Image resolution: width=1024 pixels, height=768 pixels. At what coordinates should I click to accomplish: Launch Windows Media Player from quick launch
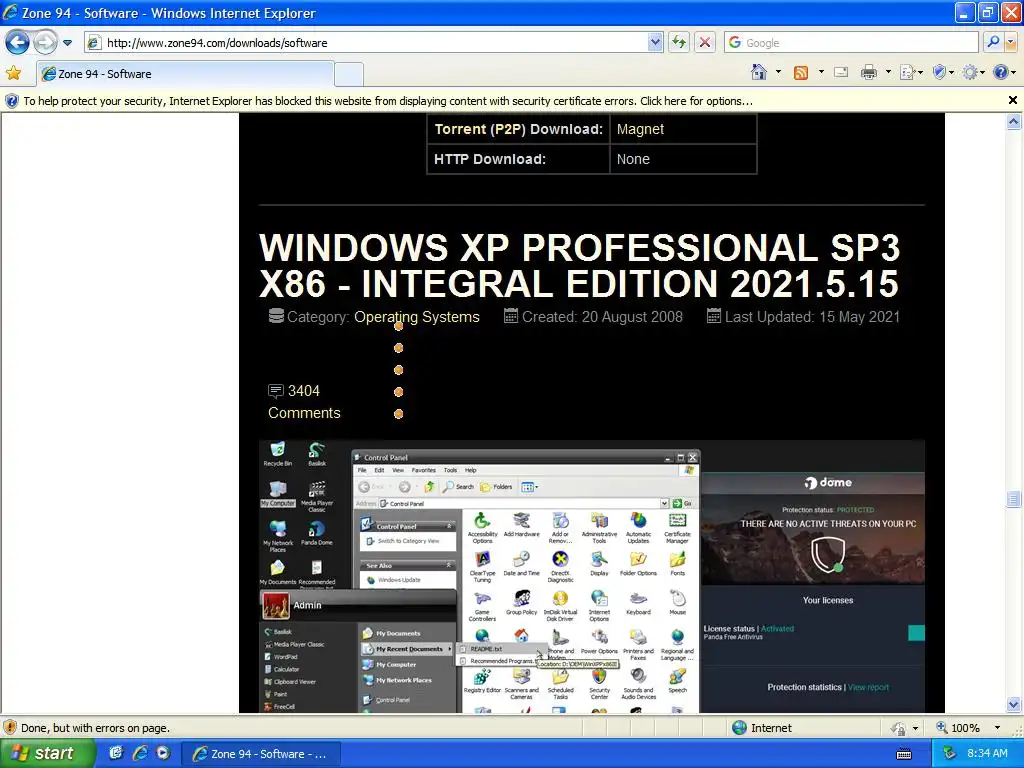[x=163, y=754]
